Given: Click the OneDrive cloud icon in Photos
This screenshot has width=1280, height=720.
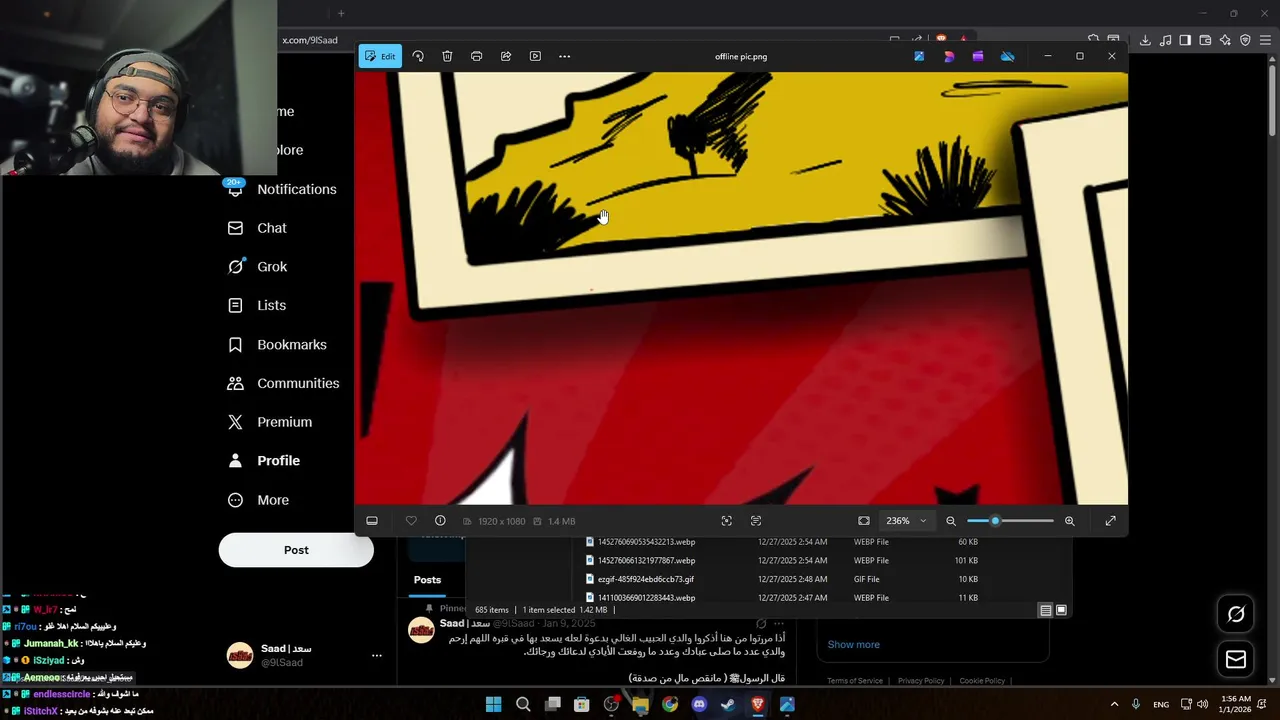Looking at the screenshot, I should click(x=1008, y=56).
